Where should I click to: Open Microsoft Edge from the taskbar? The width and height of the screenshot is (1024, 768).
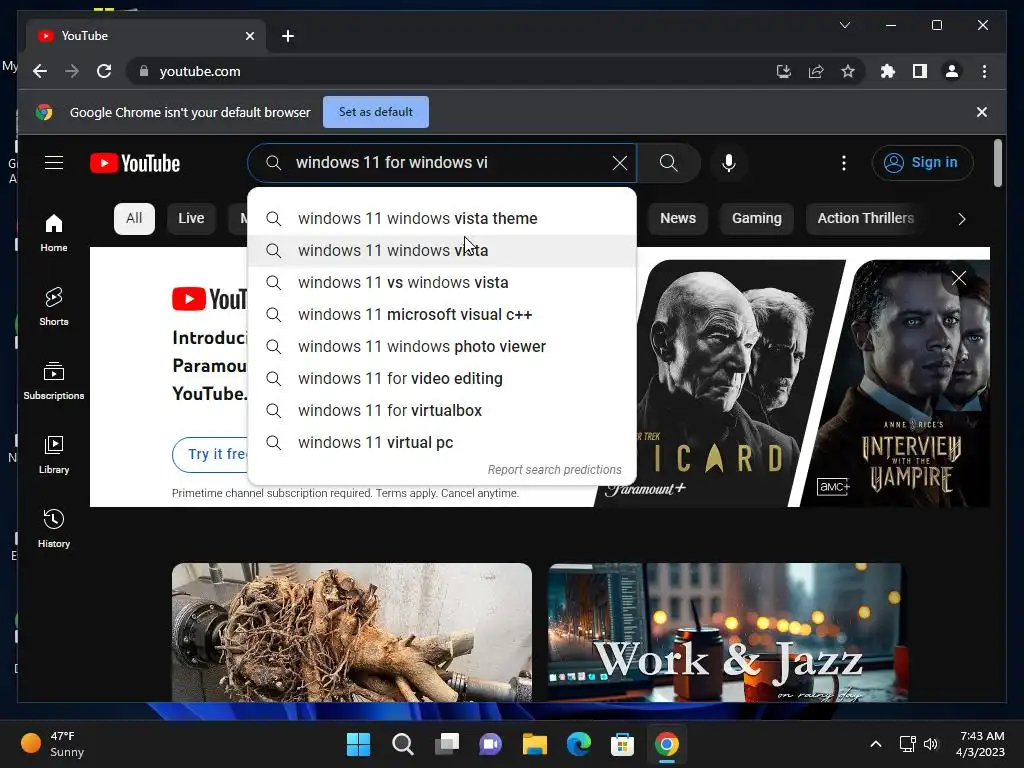pyautogui.click(x=579, y=744)
